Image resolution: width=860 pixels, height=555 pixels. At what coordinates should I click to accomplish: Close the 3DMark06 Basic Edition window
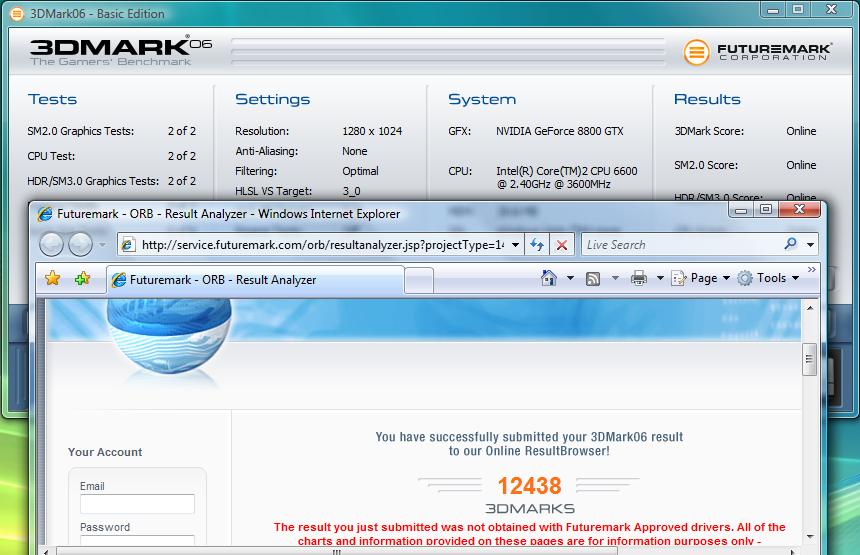click(x=831, y=9)
